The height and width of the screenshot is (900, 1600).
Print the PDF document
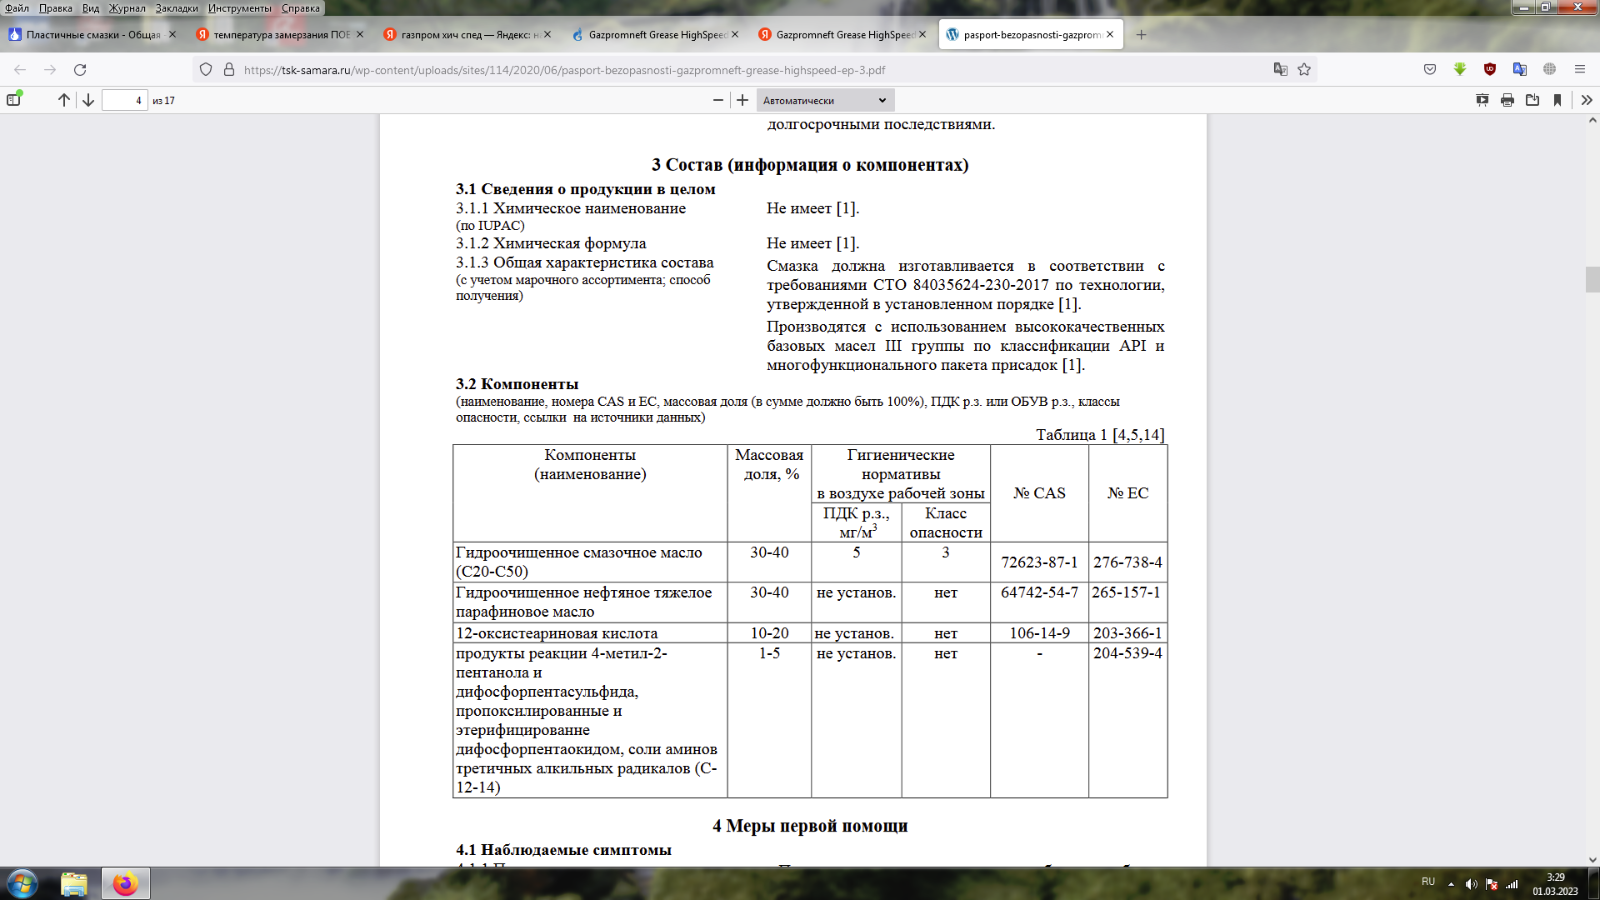click(x=1507, y=100)
